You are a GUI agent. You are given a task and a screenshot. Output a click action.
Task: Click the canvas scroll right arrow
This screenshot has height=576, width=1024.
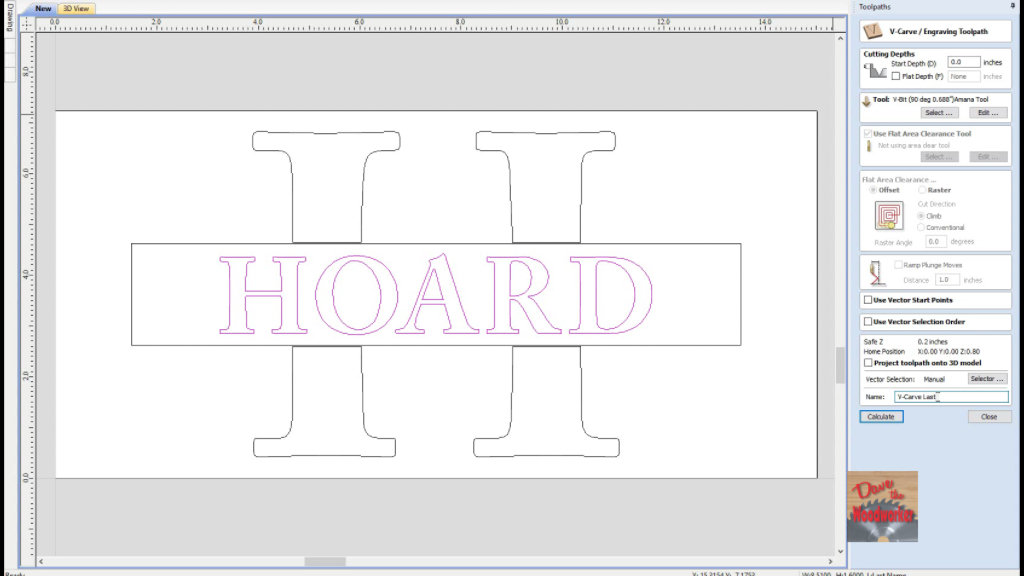830,562
